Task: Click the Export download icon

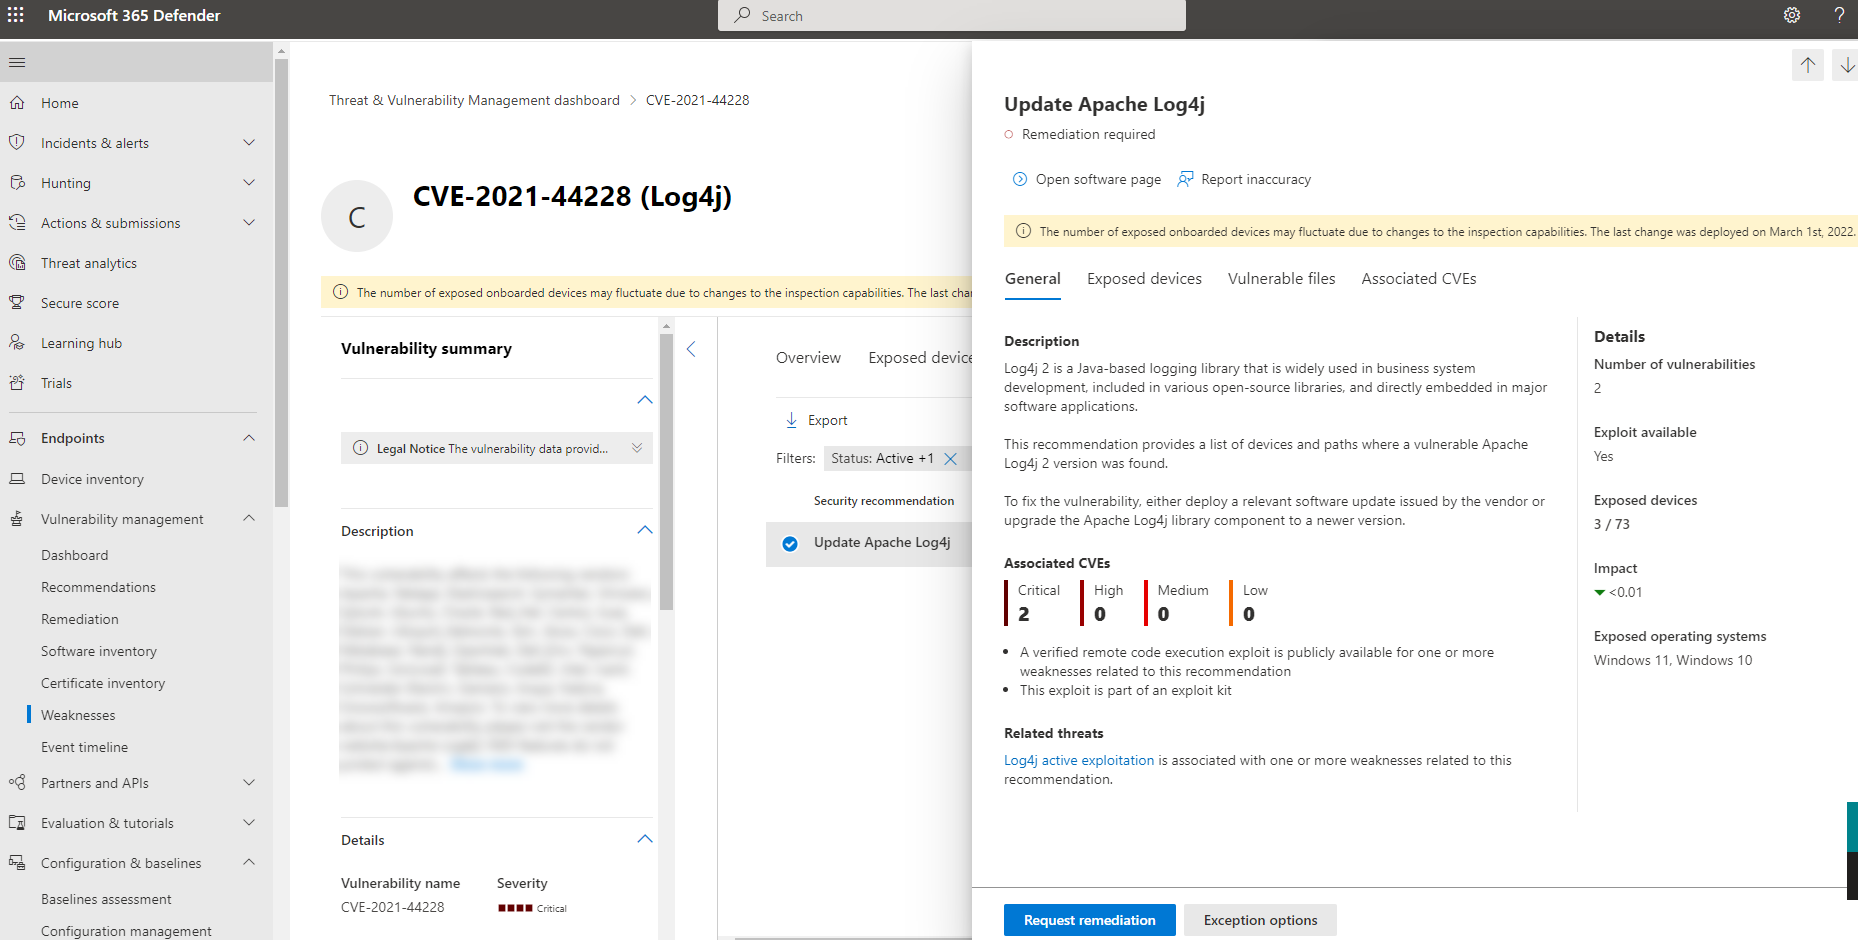Action: click(x=791, y=420)
